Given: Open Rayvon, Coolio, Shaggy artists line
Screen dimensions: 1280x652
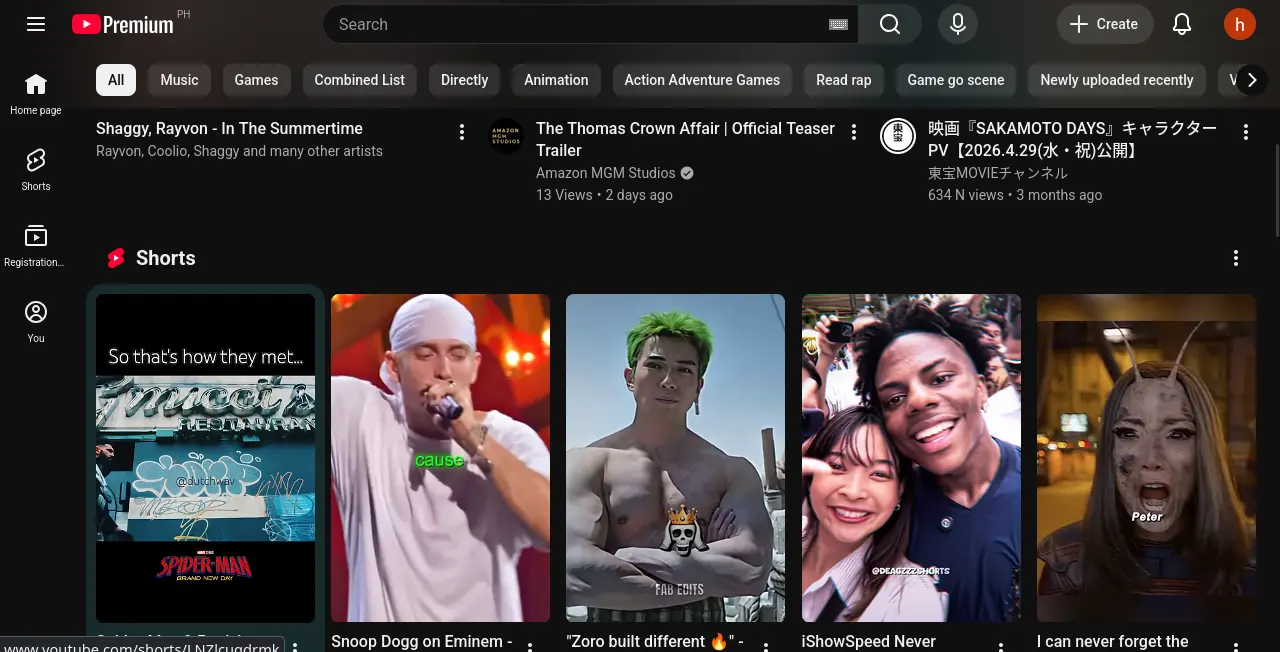Looking at the screenshot, I should [239, 151].
